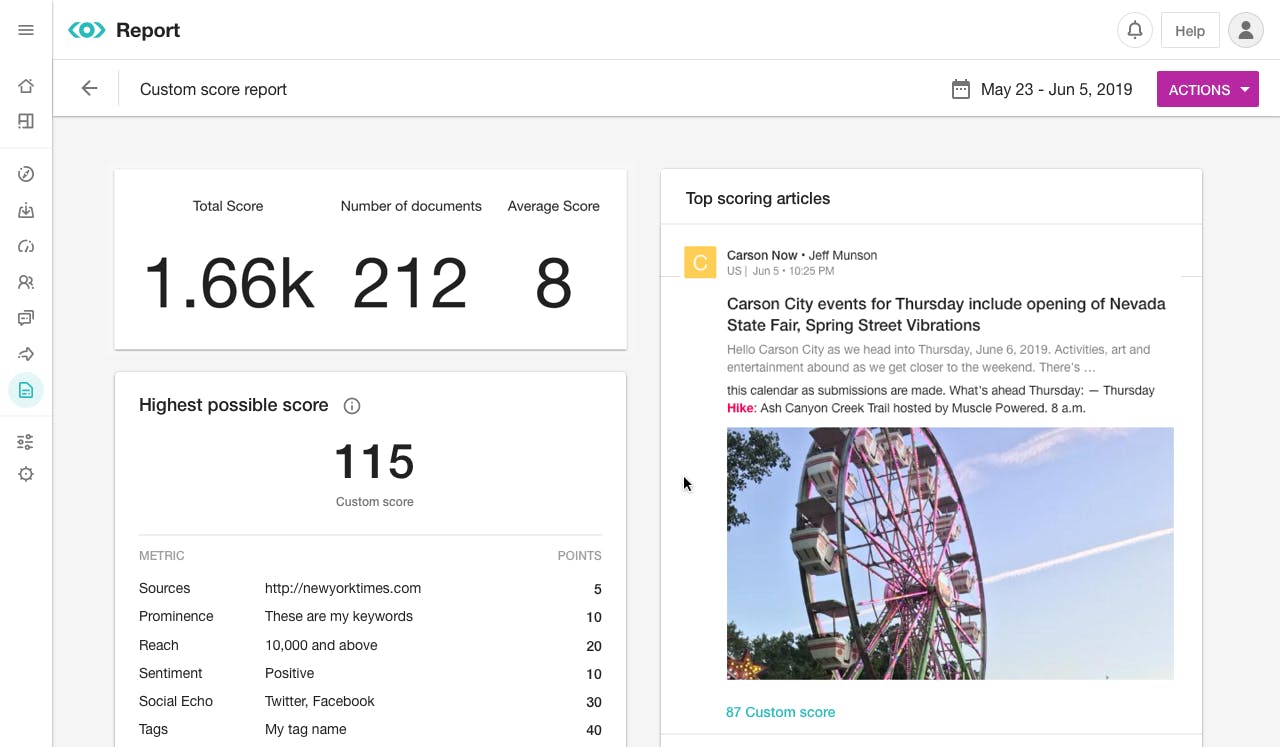The height and width of the screenshot is (747, 1280).
Task: Change date range May 23 - Jun 5, 2019
Action: click(1056, 89)
